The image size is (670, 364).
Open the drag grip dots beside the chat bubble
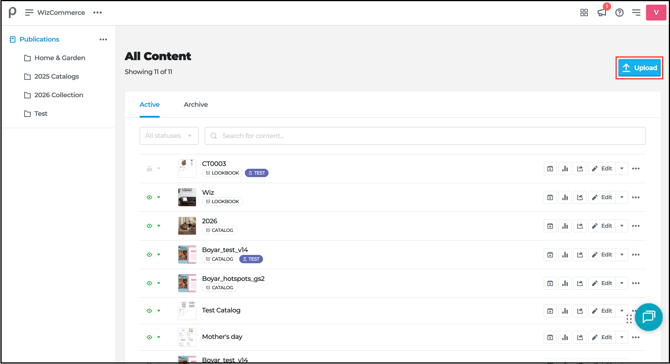[629, 319]
